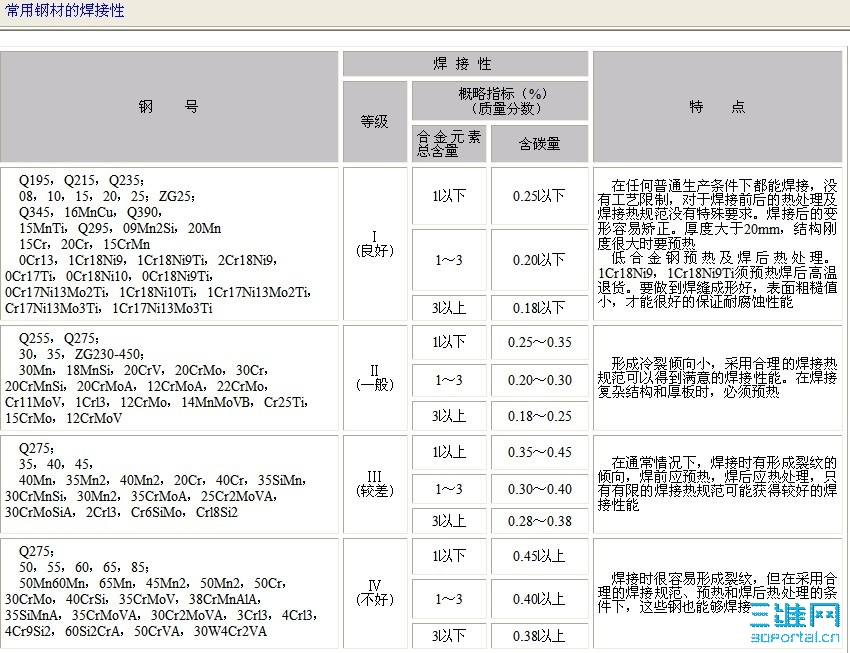Click the 概略指标（%）质量分数 header
Viewport: 850px width, 653px height.
pos(500,101)
